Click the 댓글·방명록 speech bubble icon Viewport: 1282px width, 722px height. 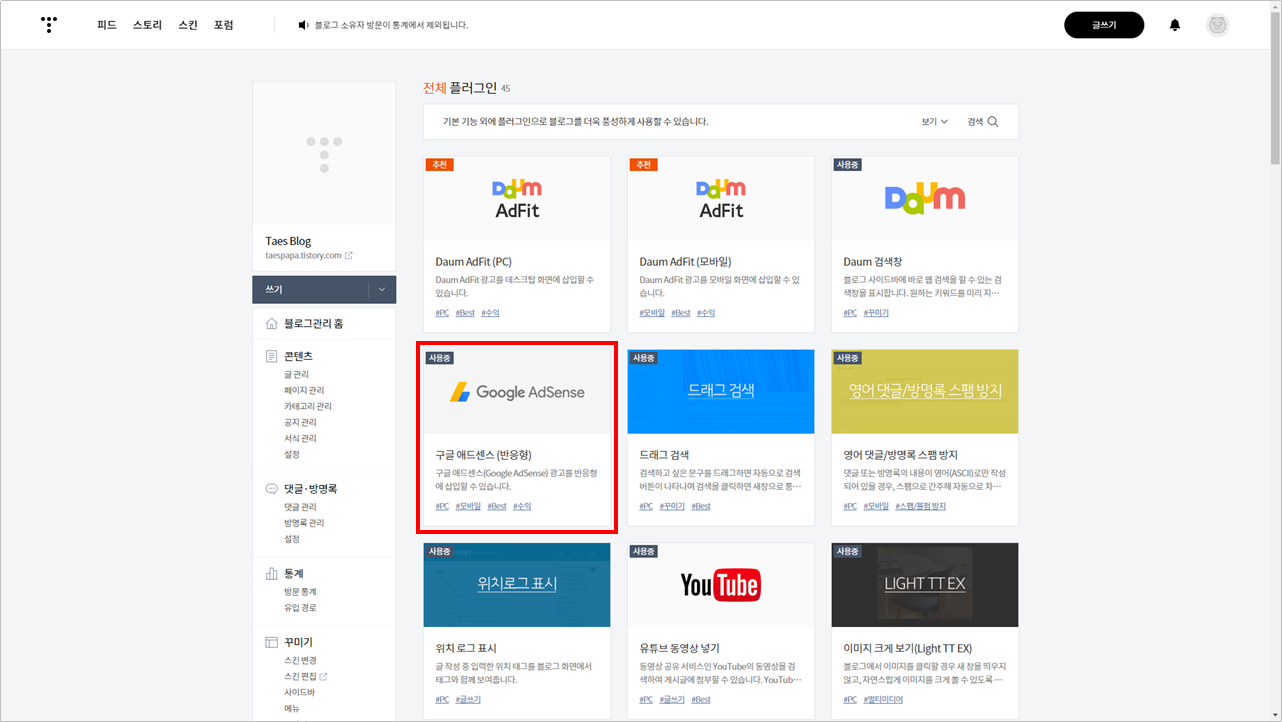point(272,489)
